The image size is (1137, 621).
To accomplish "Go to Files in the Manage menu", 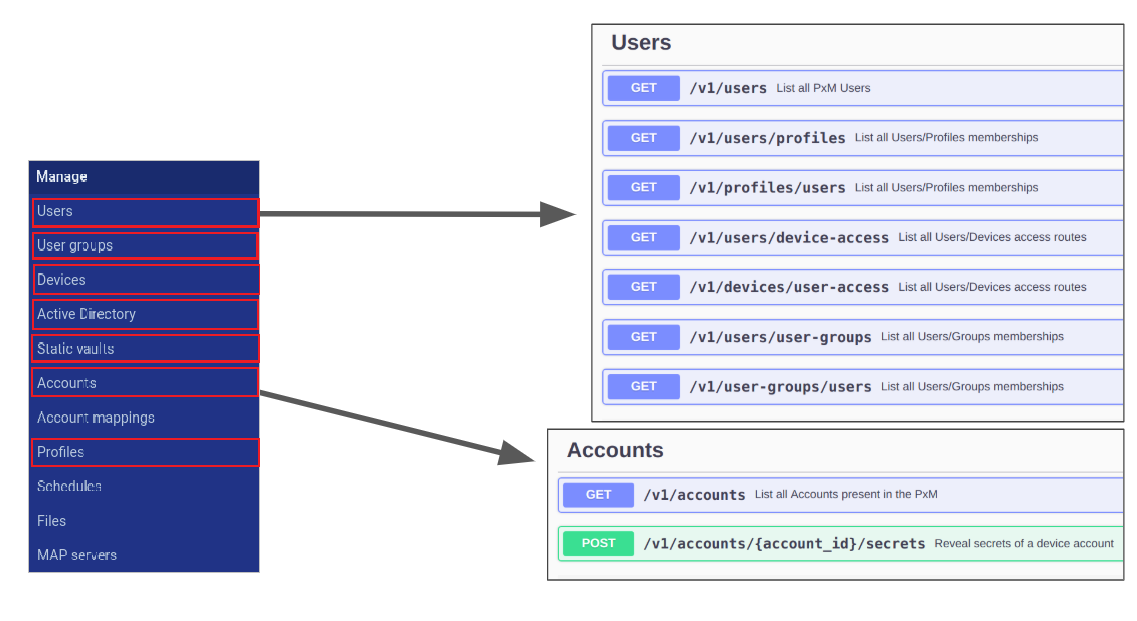I will pyautogui.click(x=52, y=521).
